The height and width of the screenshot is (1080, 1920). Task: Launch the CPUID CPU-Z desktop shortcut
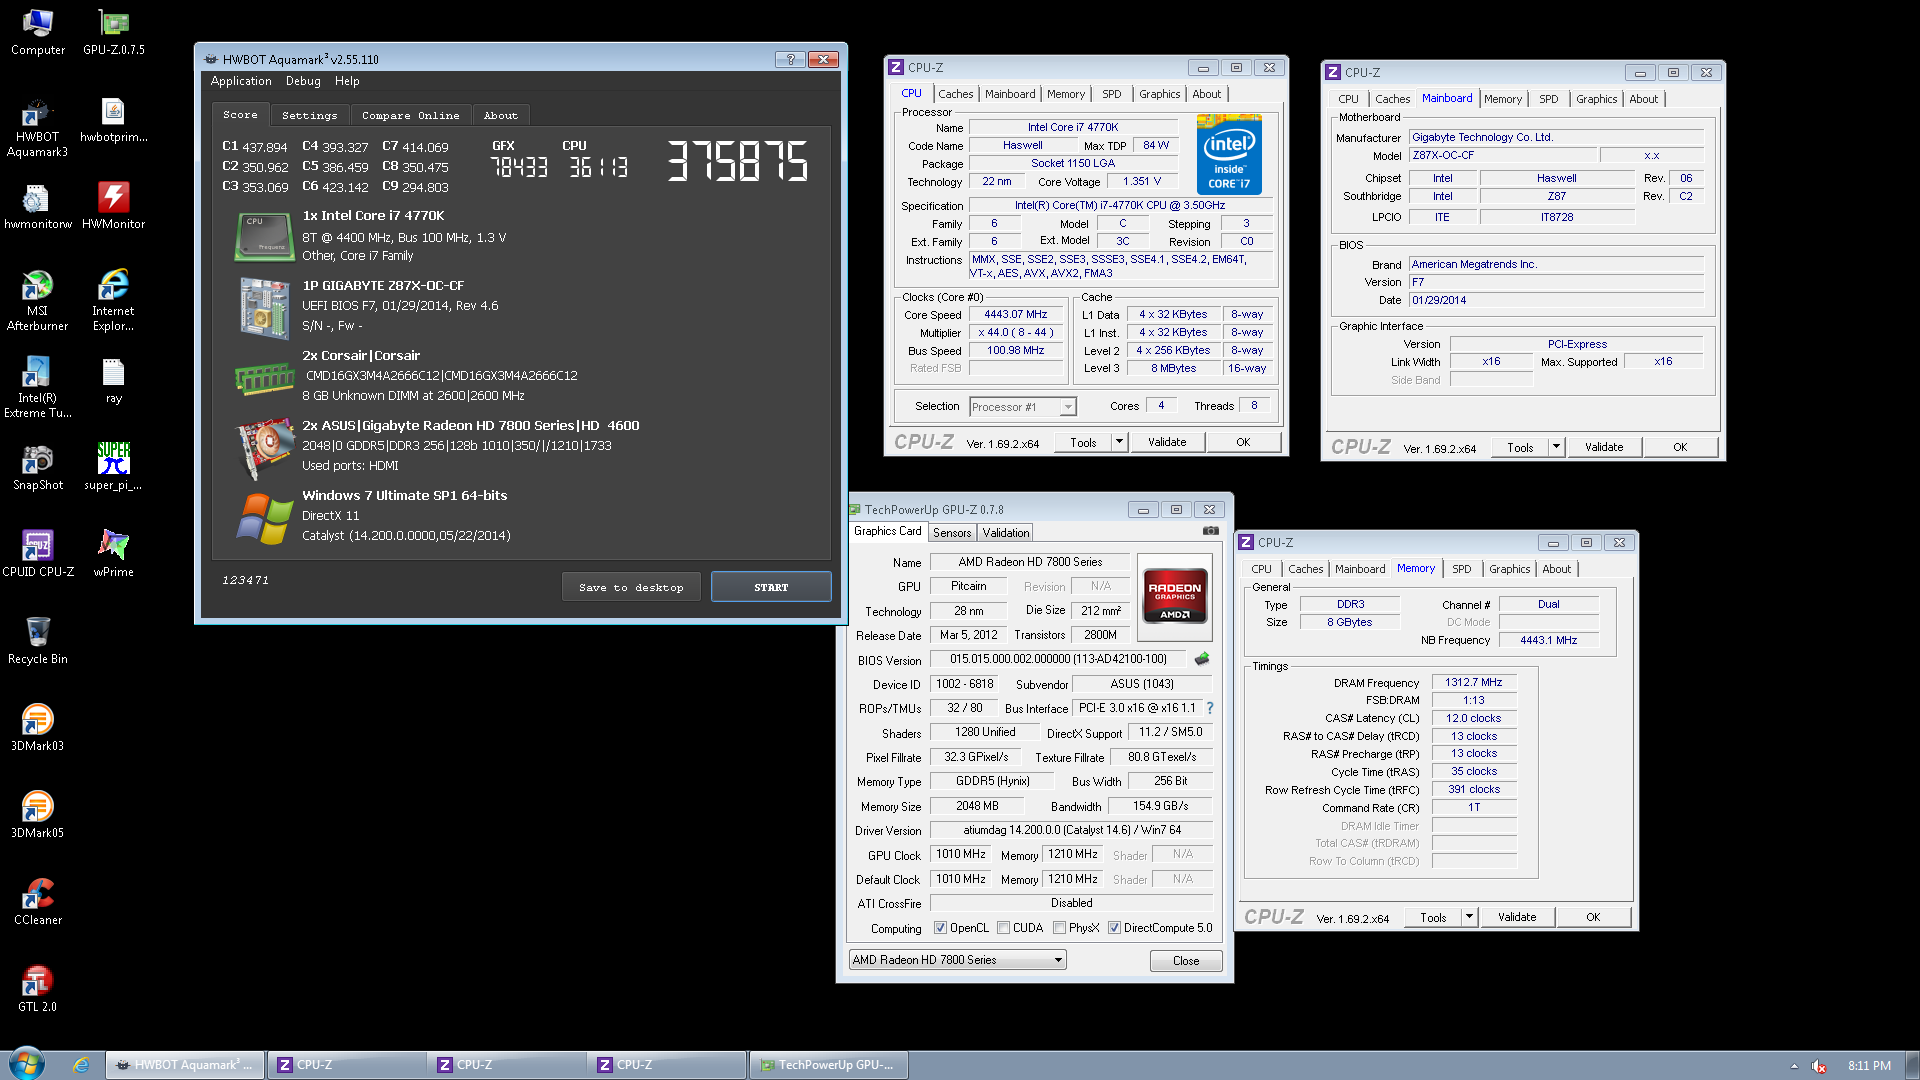pyautogui.click(x=38, y=555)
